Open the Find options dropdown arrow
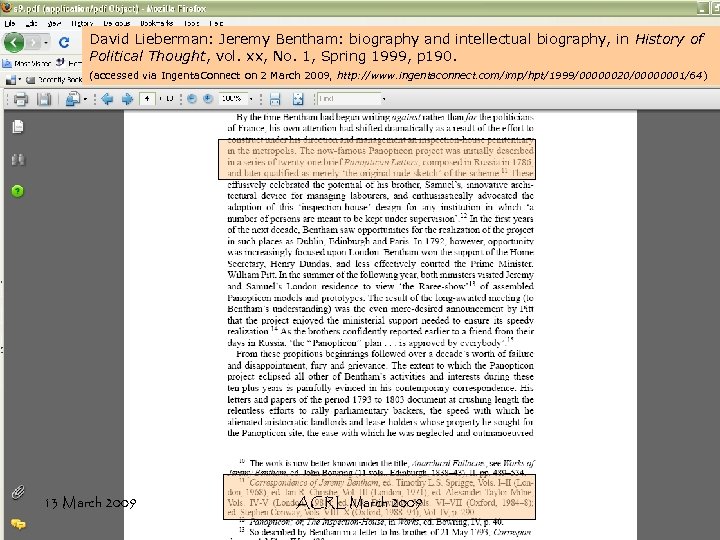 (384, 99)
